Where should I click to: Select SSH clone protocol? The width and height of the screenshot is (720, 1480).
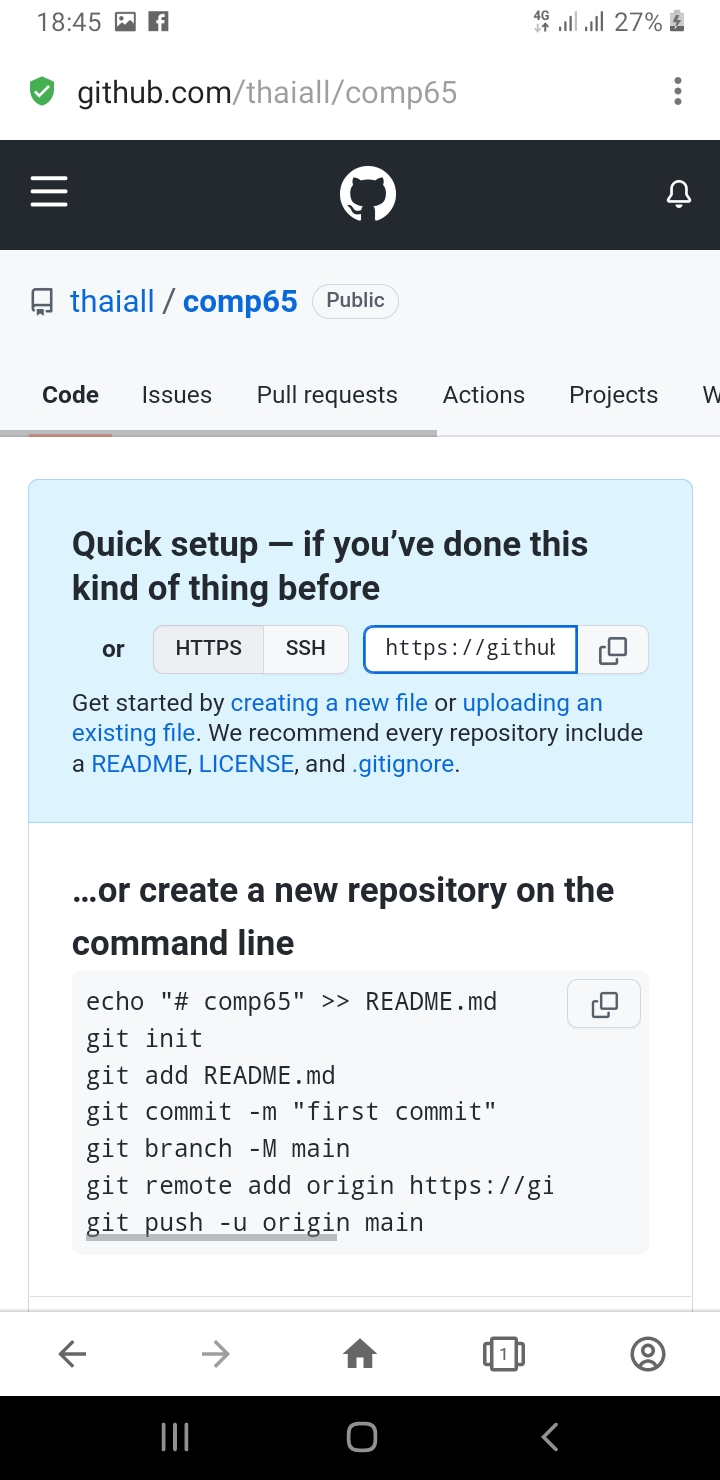pos(306,648)
